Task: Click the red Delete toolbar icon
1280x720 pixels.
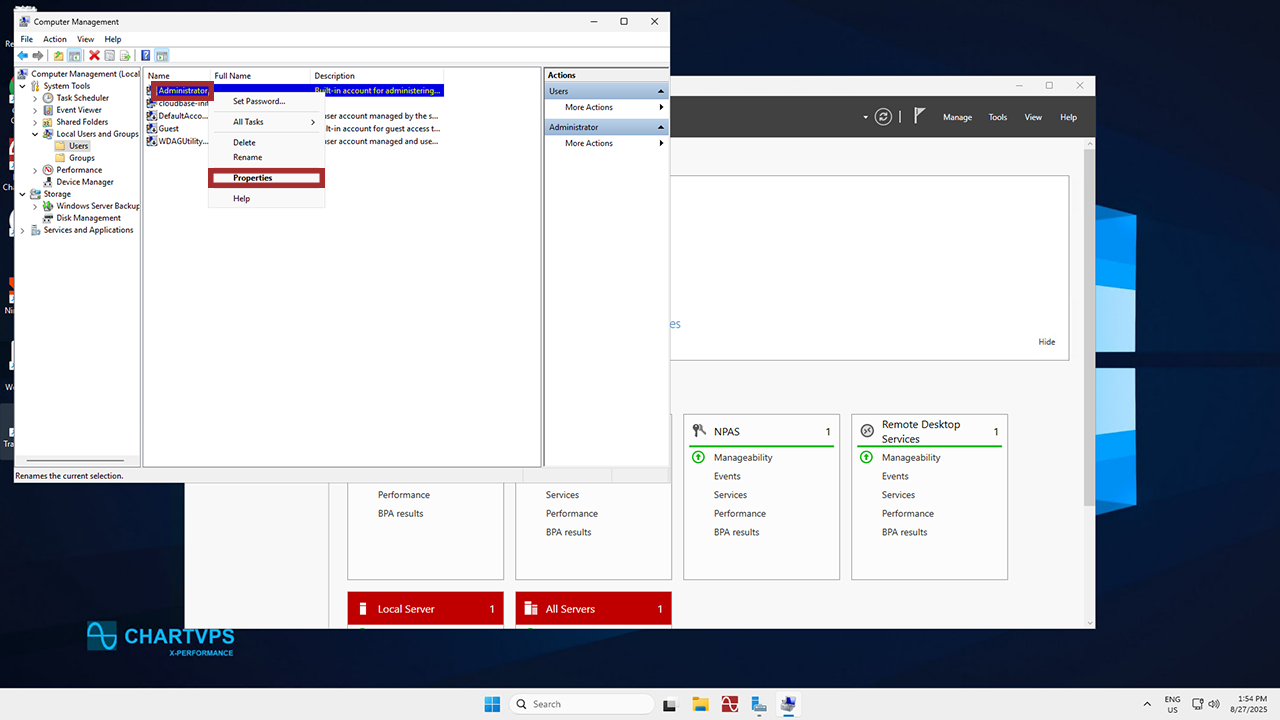Action: click(94, 56)
